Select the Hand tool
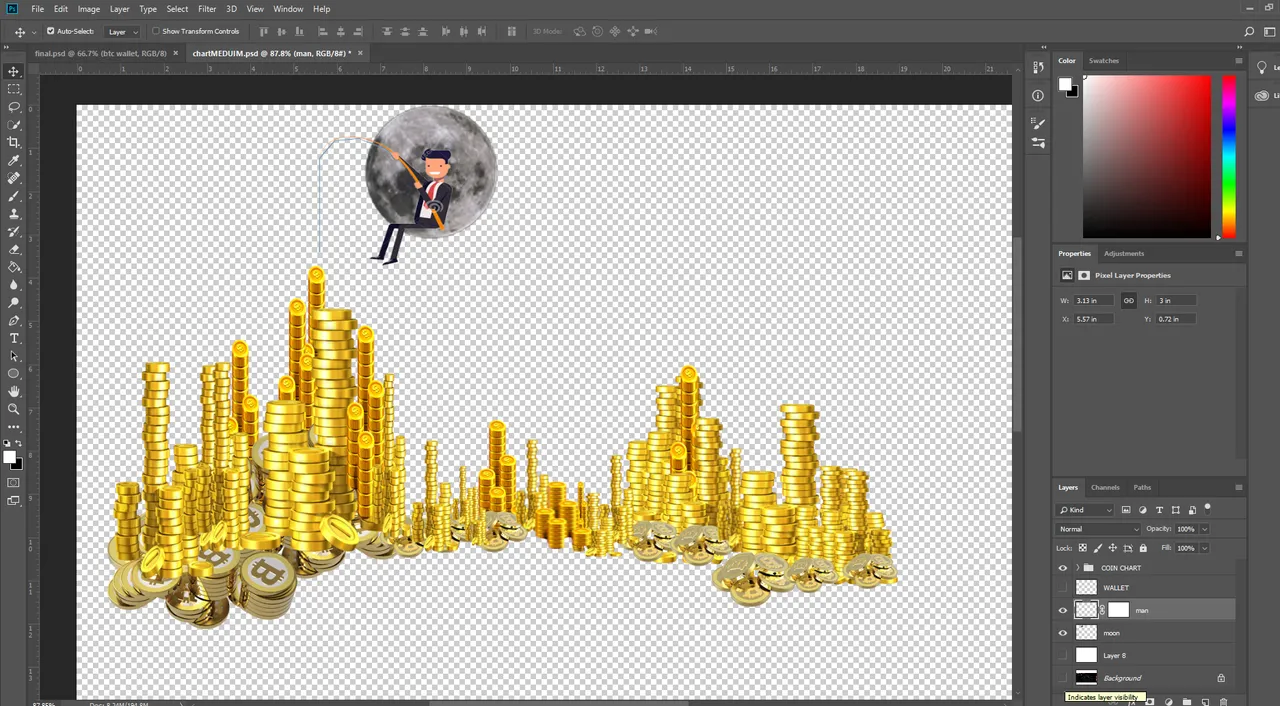This screenshot has height=706, width=1280. click(14, 391)
